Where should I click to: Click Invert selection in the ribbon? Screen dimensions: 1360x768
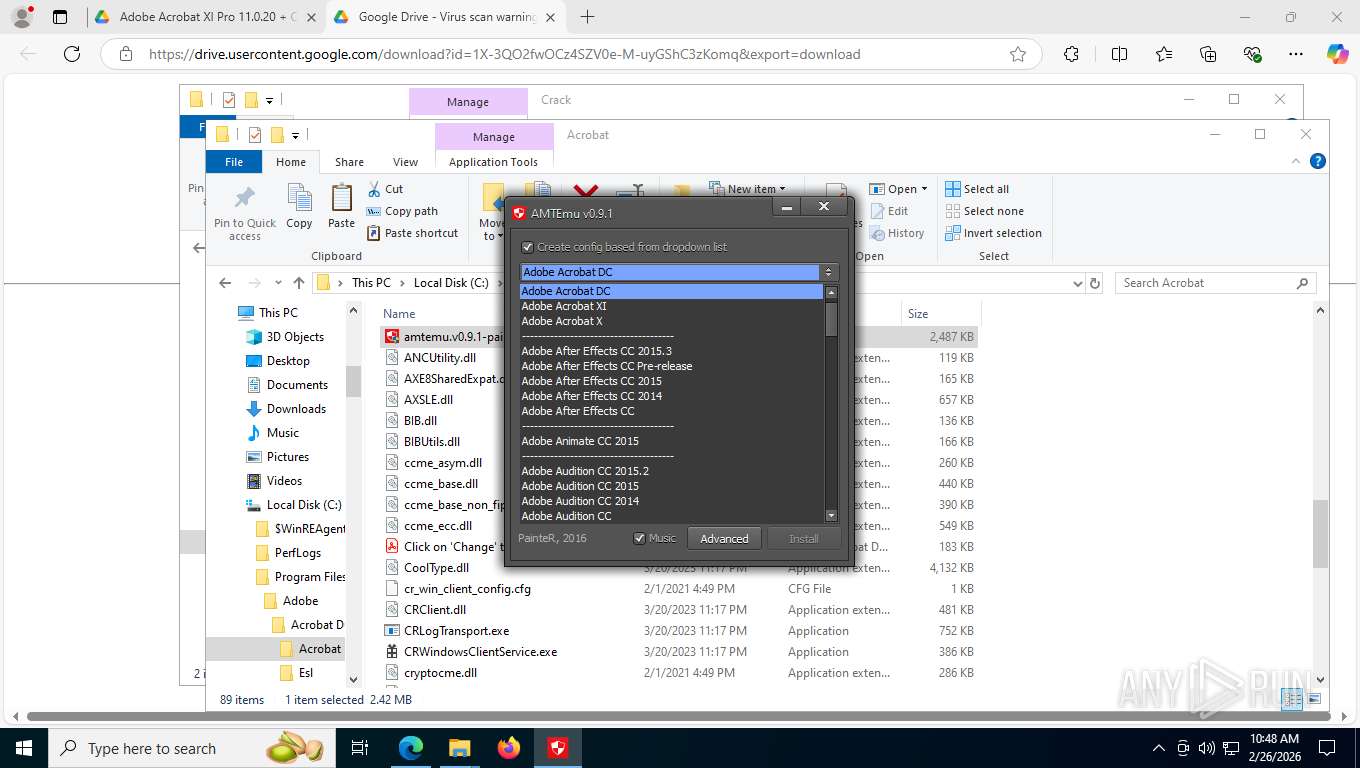(993, 233)
